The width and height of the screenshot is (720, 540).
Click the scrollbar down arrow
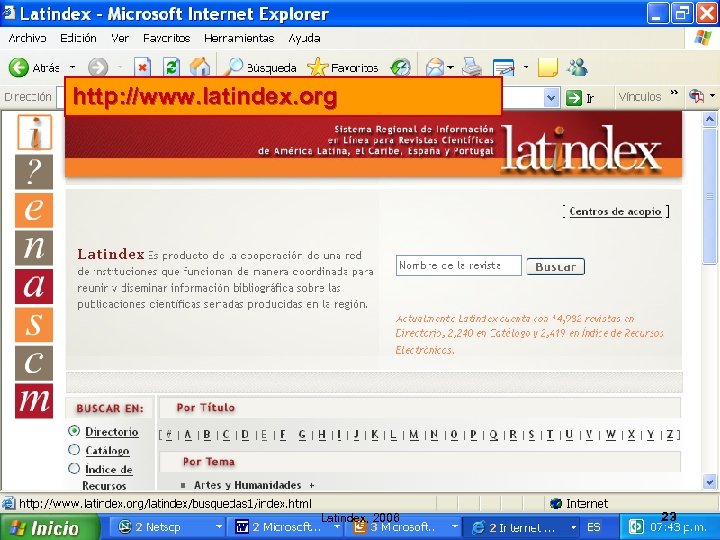click(709, 482)
